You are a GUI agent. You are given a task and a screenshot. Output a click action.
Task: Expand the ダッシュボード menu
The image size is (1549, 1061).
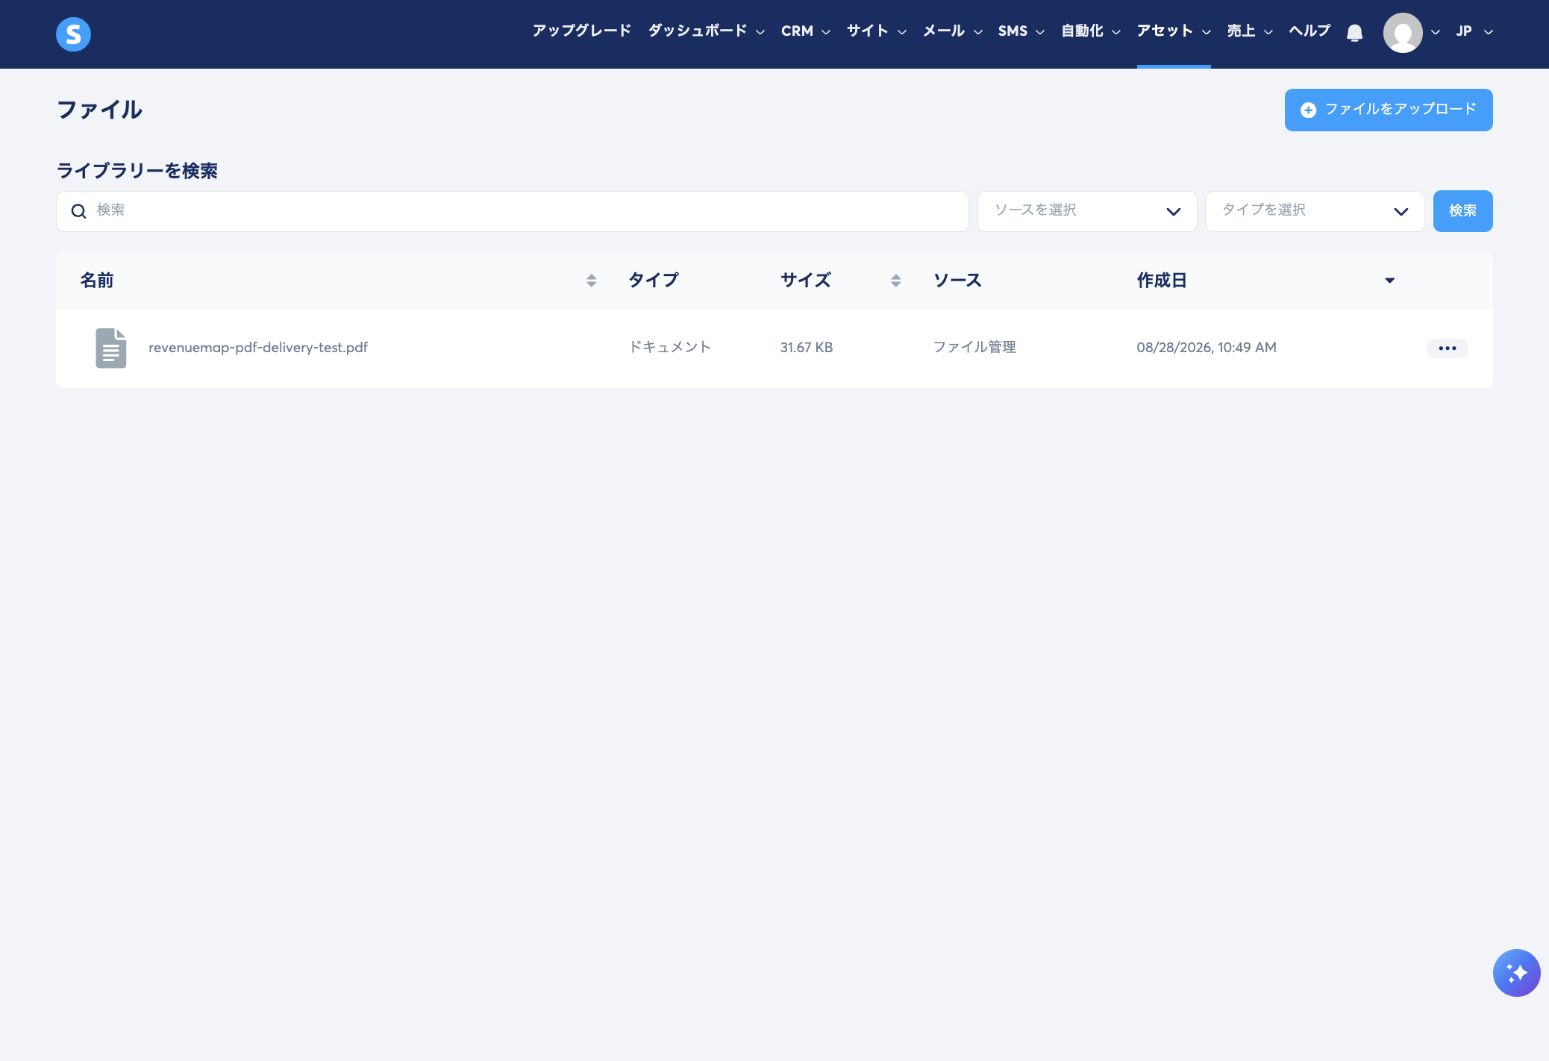pyautogui.click(x=706, y=31)
